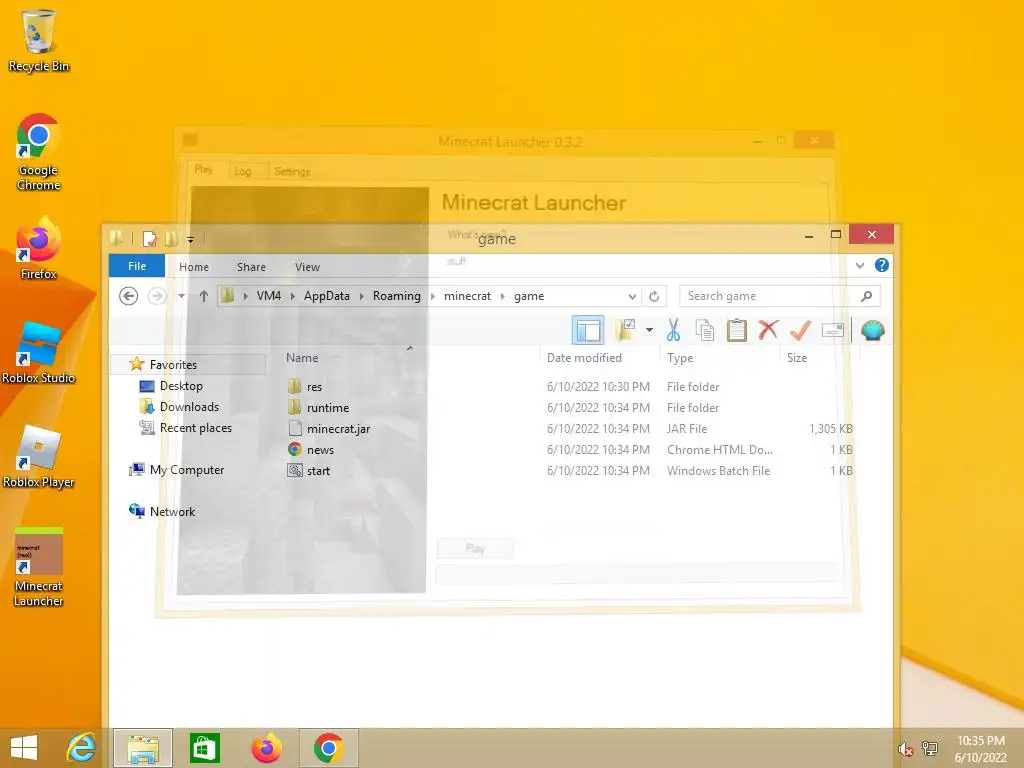Go up one folder level arrow
The image size is (1024, 768).
tap(204, 296)
